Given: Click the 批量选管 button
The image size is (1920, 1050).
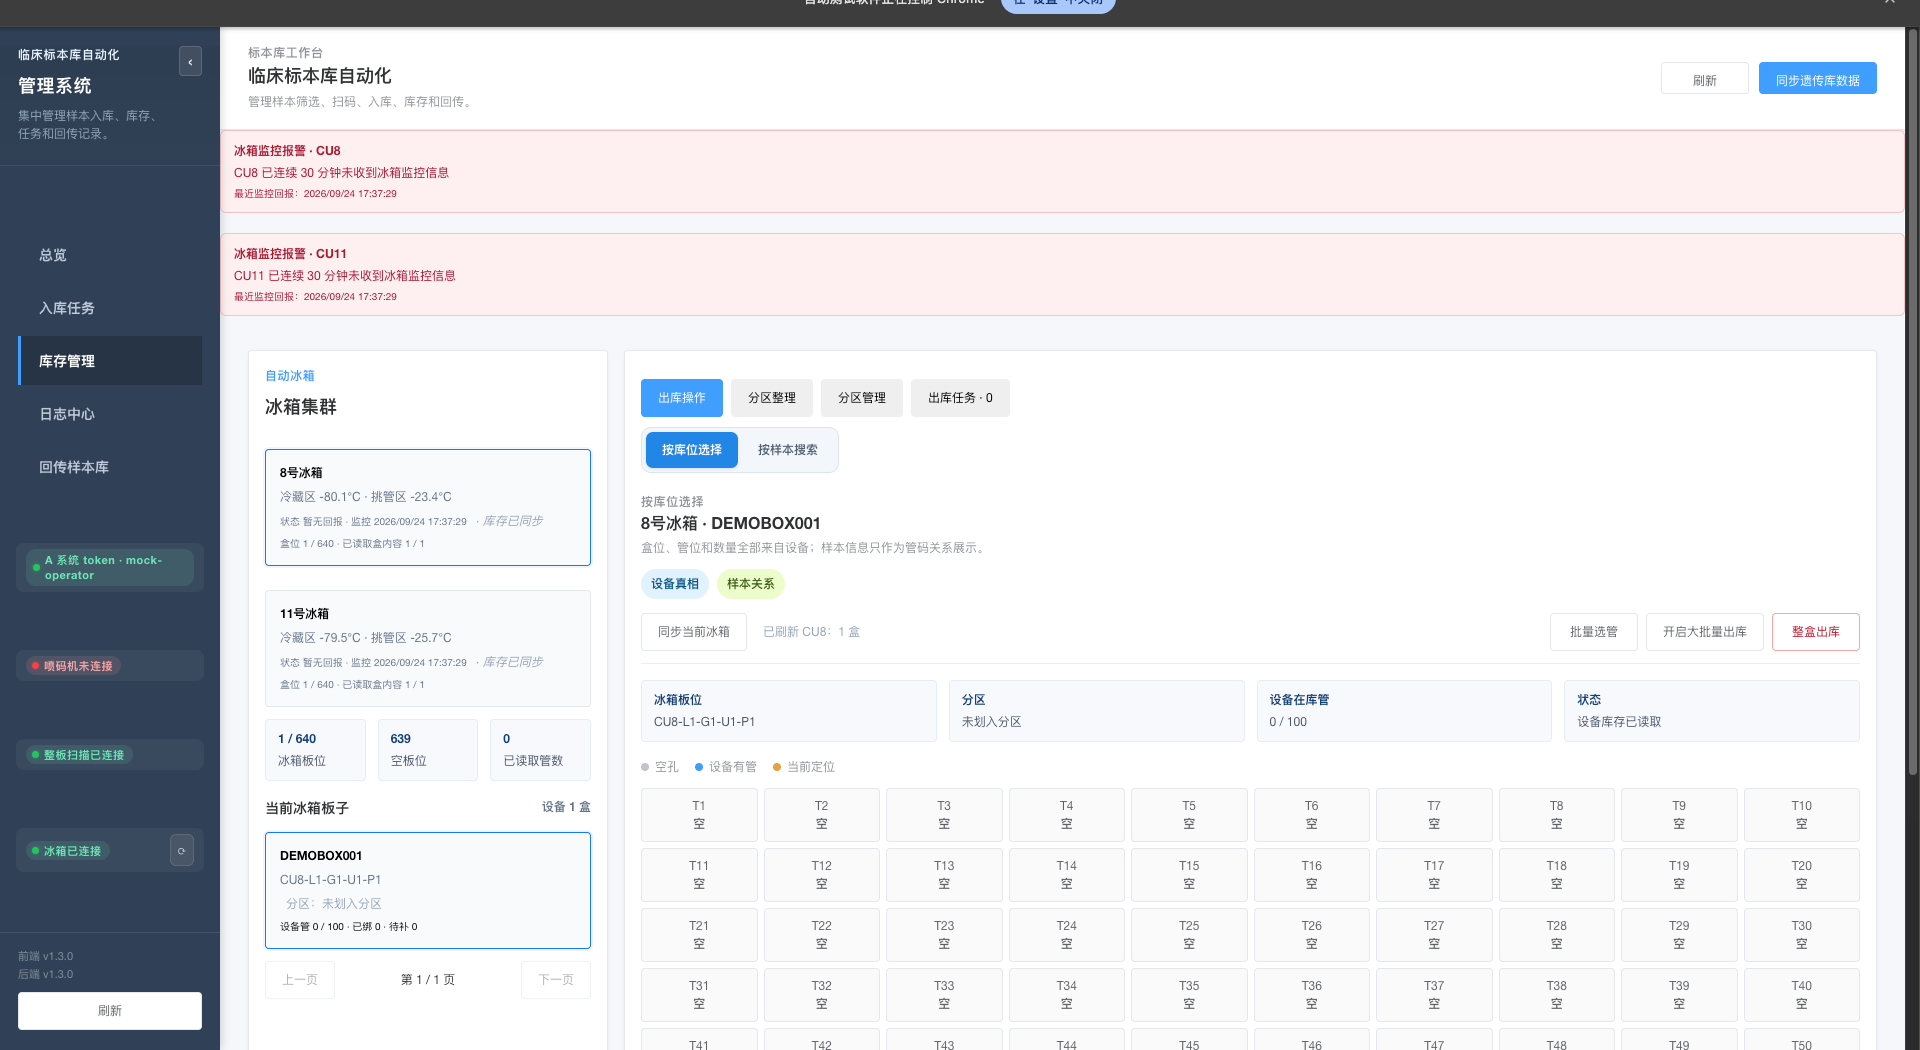Looking at the screenshot, I should click(1594, 632).
